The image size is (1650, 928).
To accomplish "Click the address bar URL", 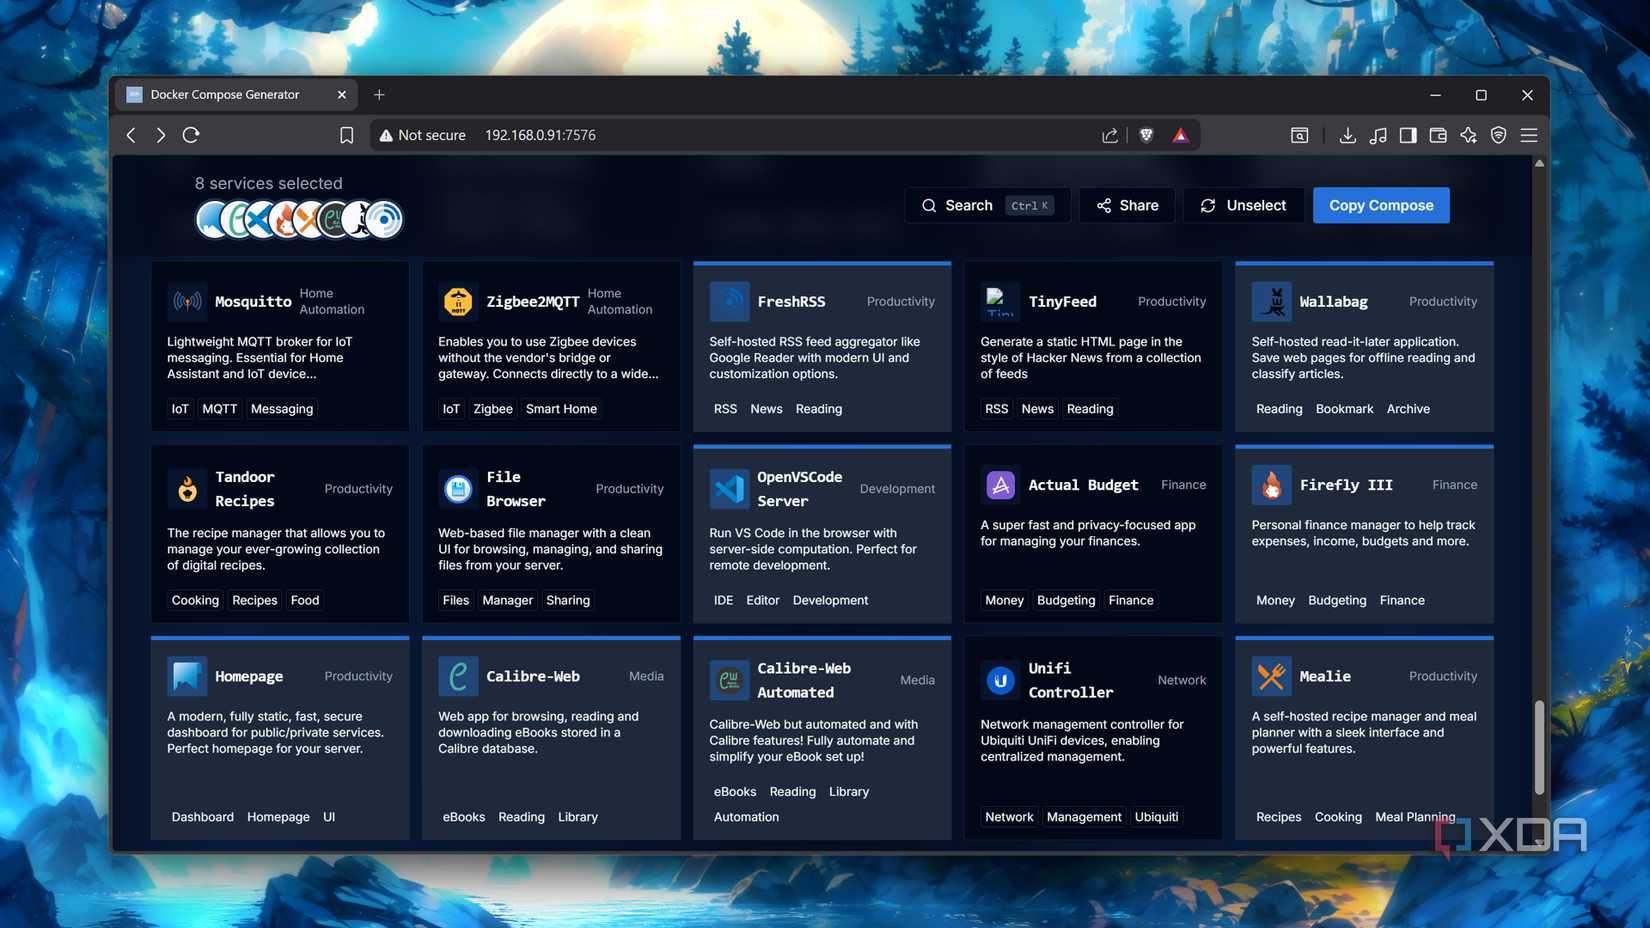I will tap(540, 135).
